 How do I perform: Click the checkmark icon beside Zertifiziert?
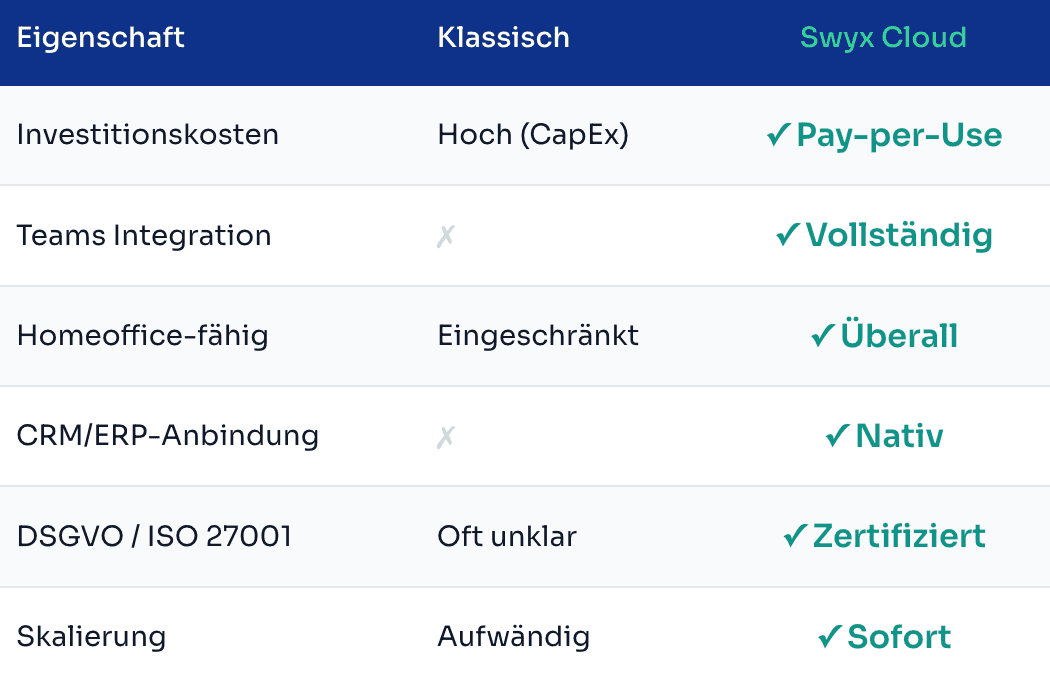(x=795, y=536)
